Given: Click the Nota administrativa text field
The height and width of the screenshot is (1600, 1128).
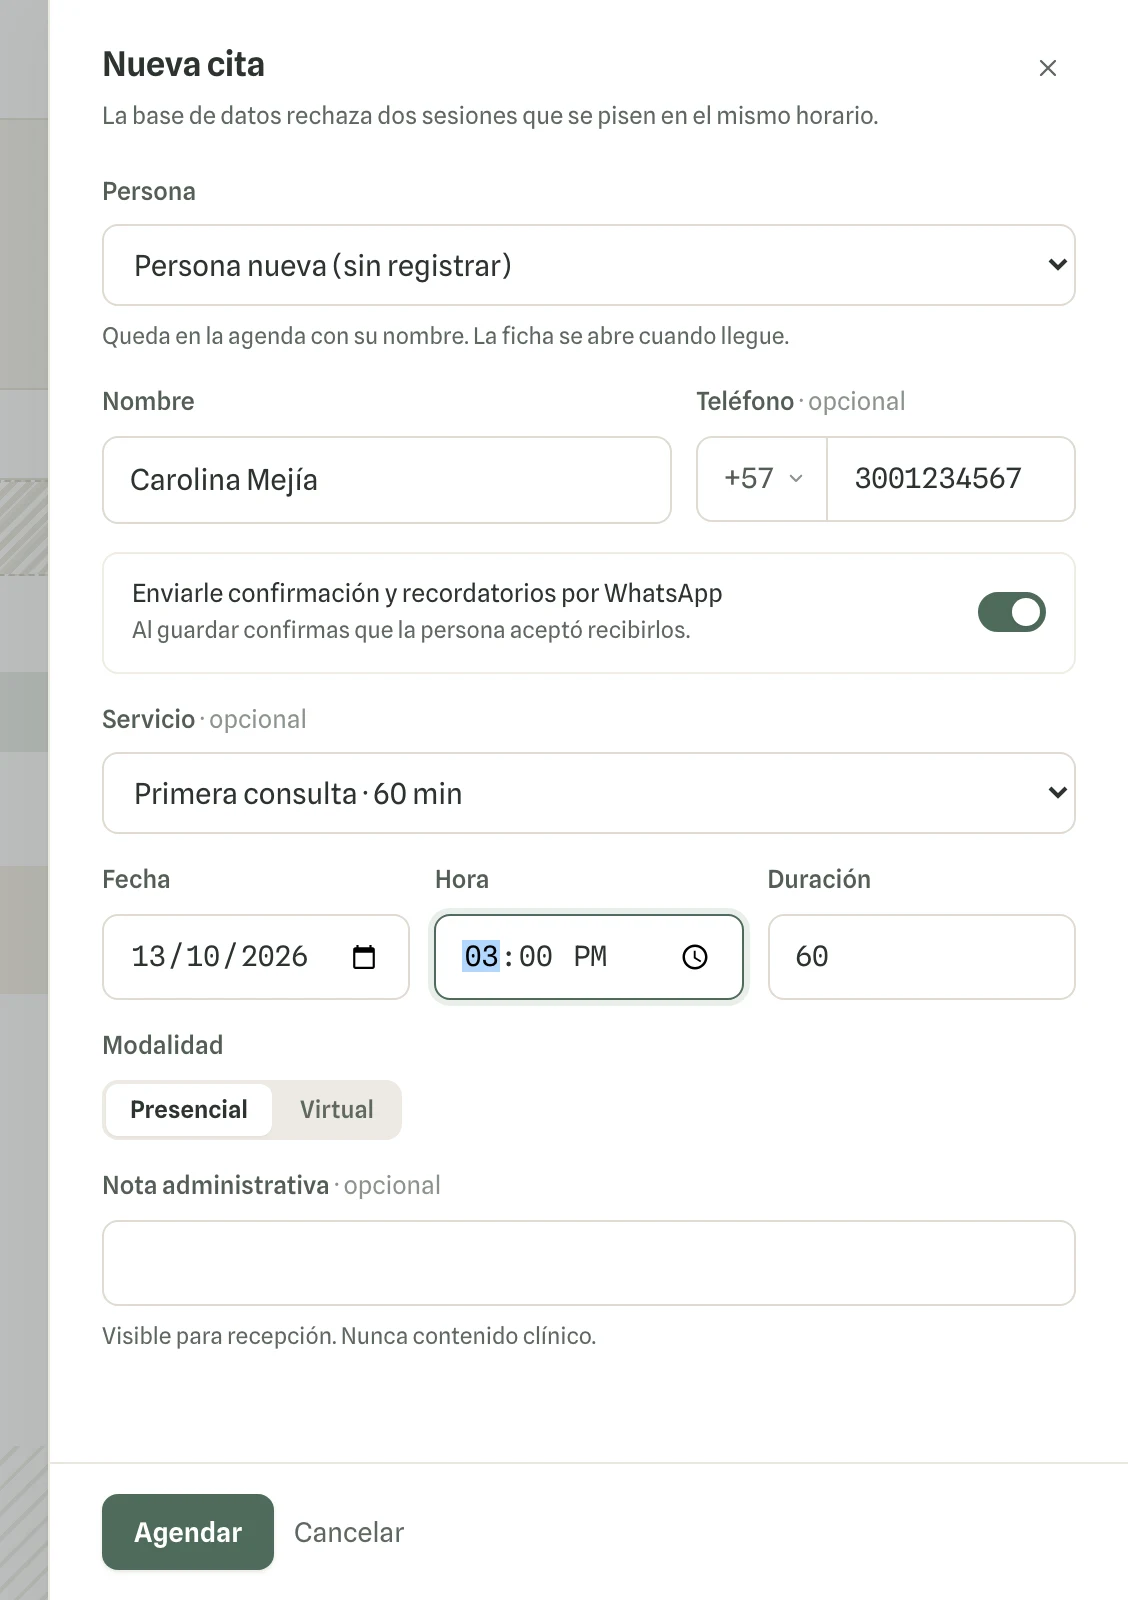Looking at the screenshot, I should click(588, 1263).
